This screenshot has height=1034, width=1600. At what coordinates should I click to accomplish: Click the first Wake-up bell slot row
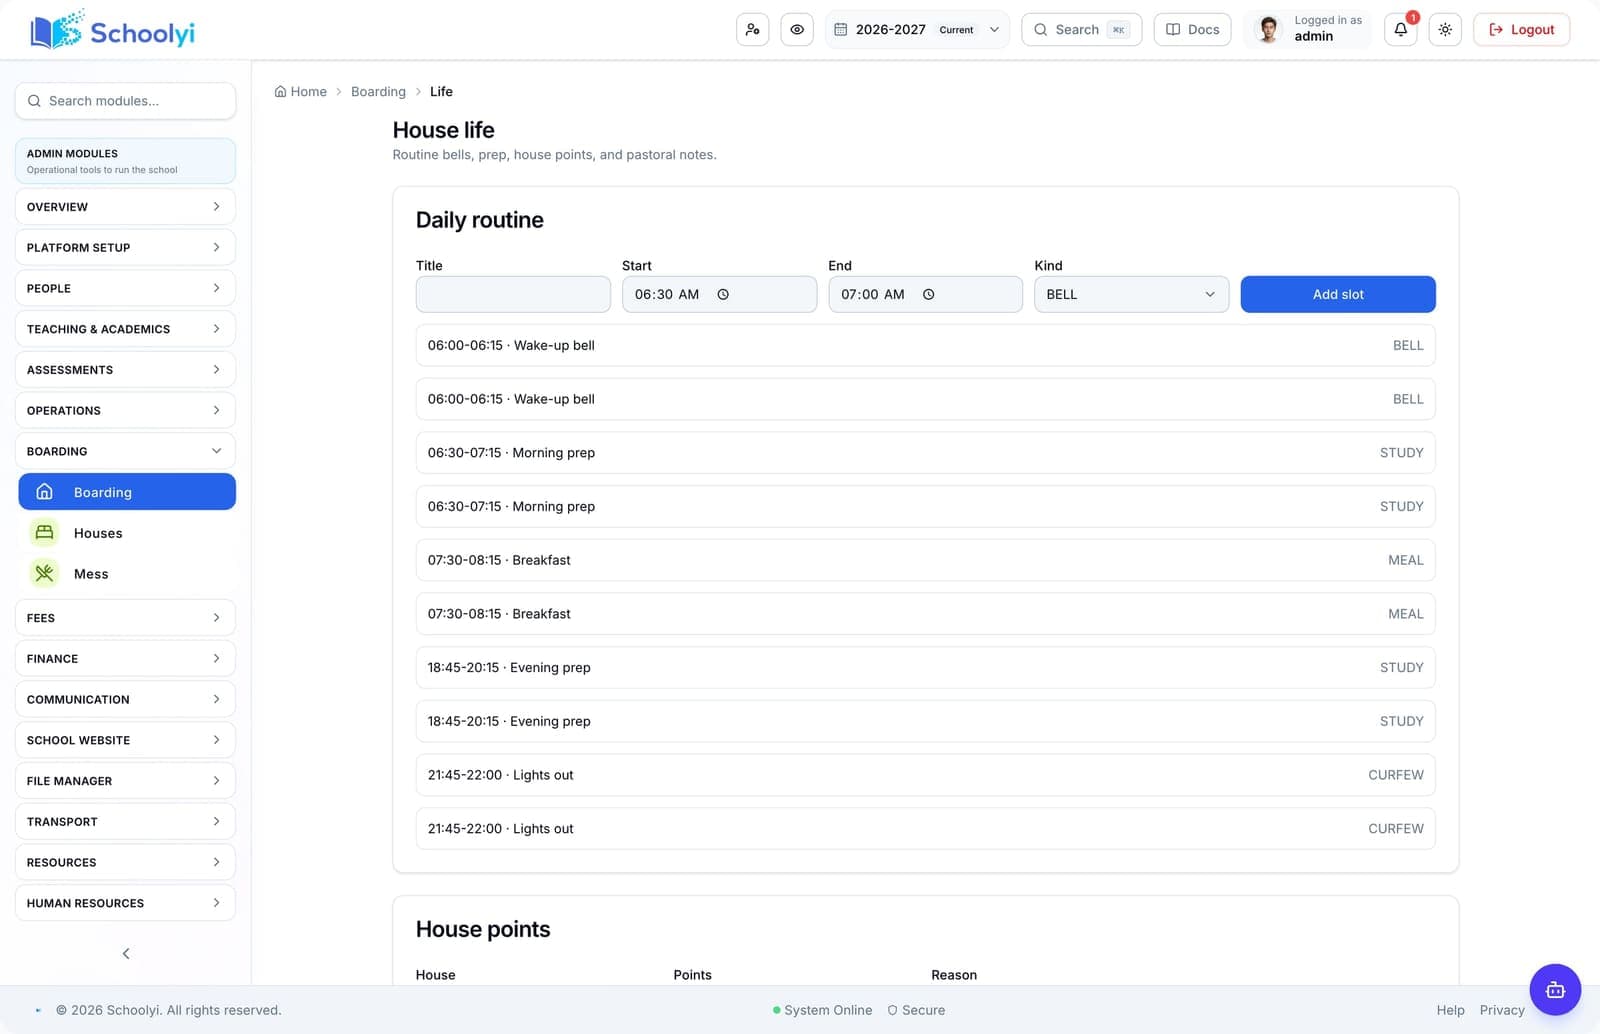pos(925,346)
